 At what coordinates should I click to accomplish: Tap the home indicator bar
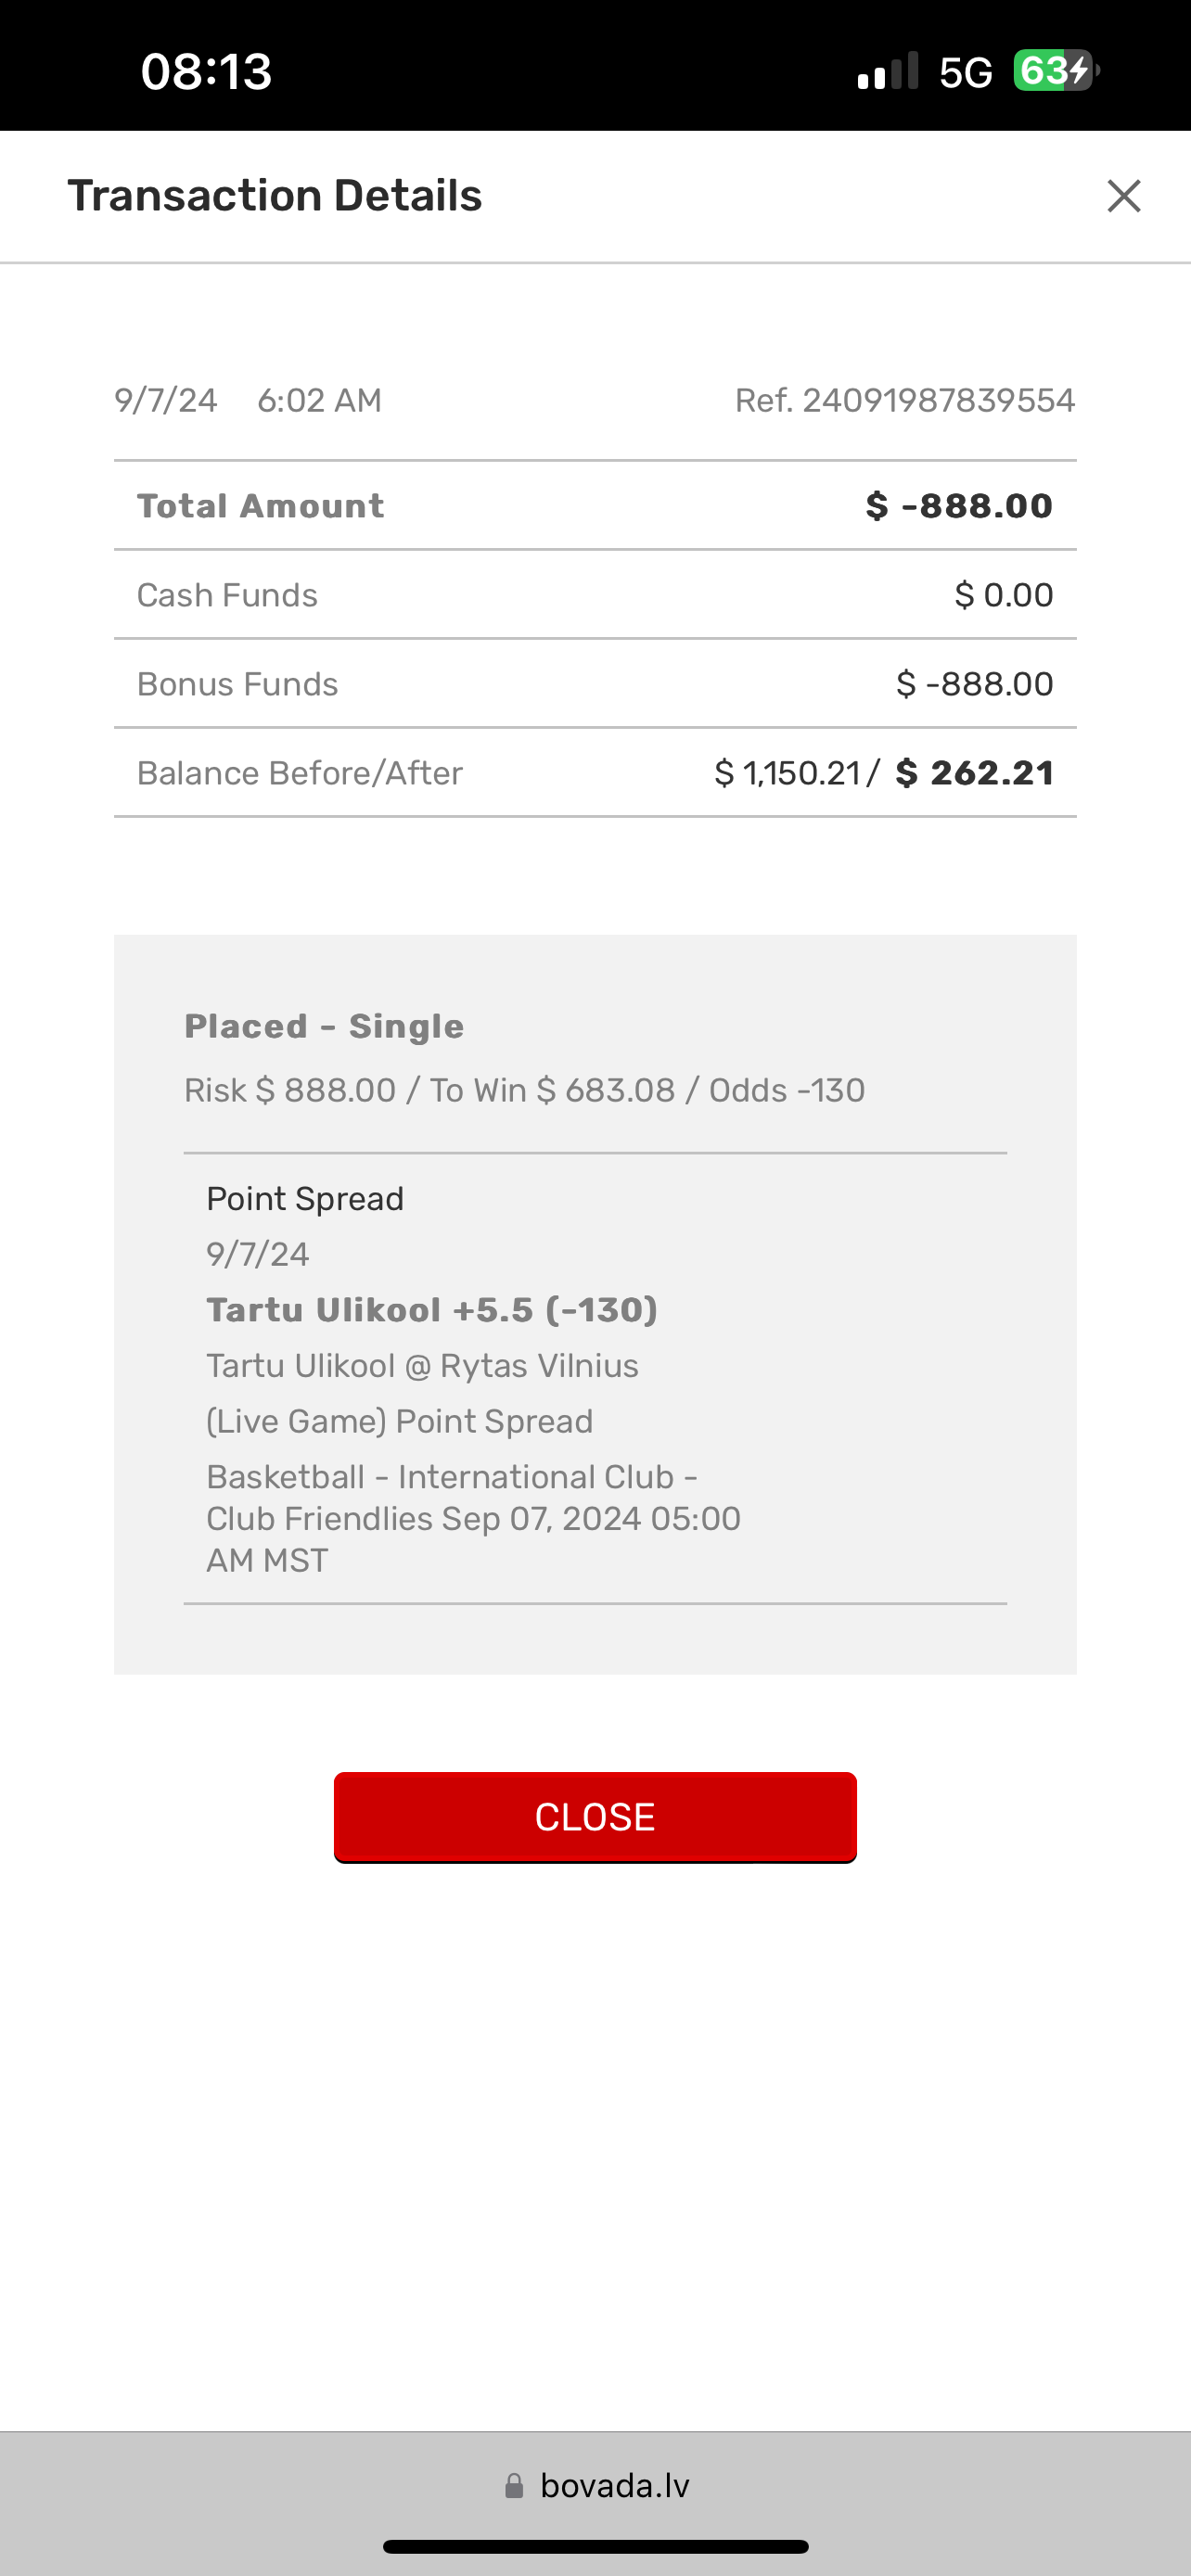595,2546
